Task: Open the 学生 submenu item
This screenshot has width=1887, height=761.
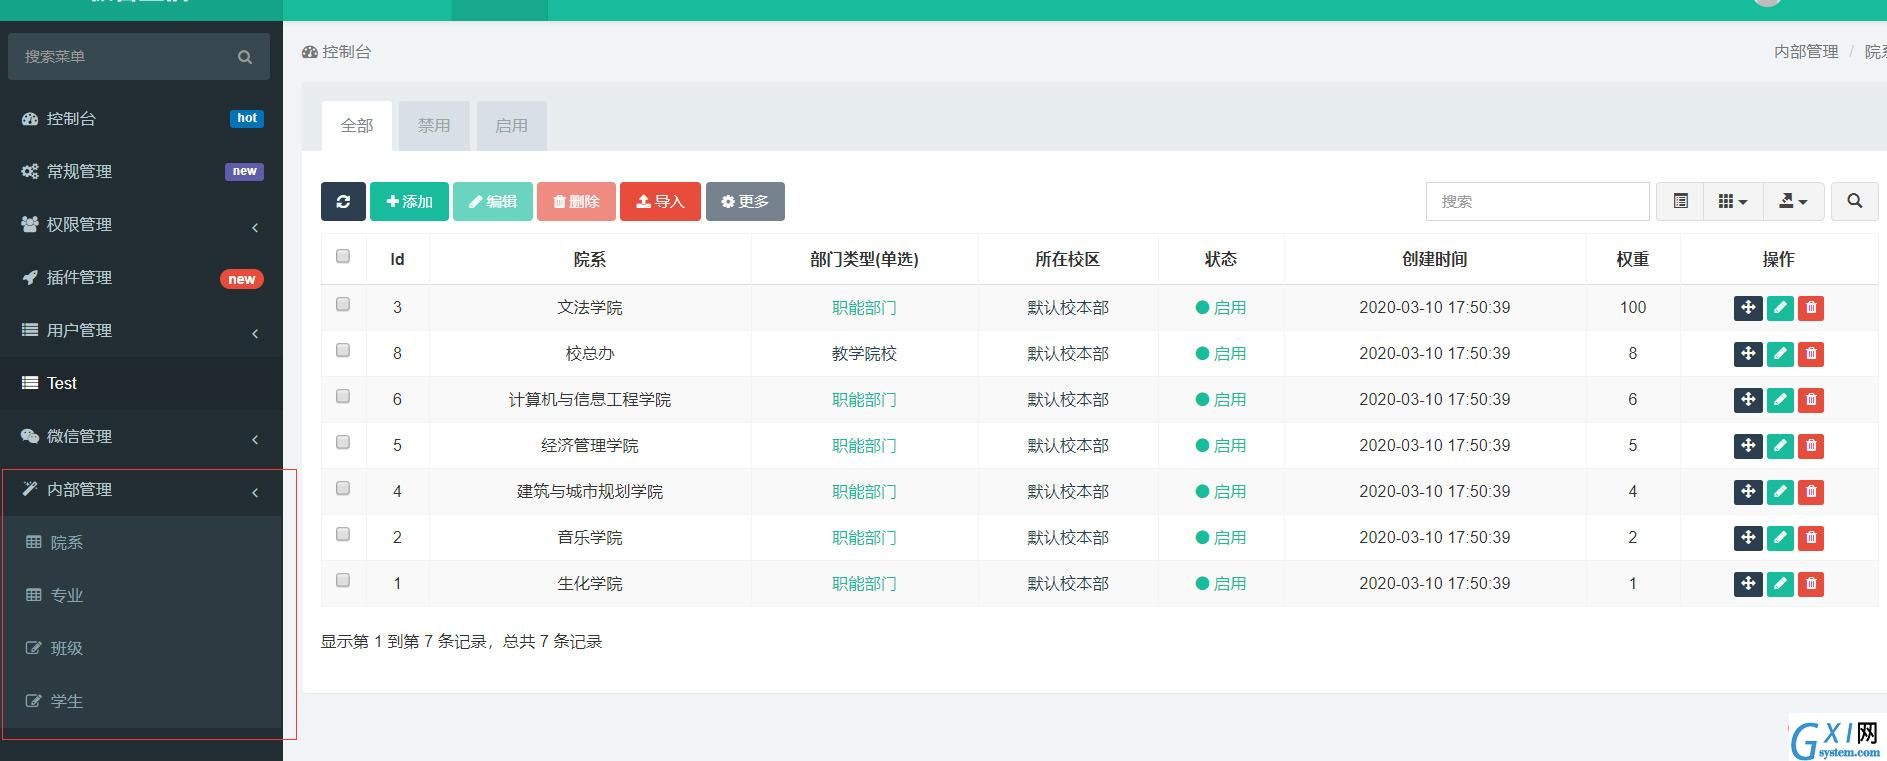Action: click(141, 702)
